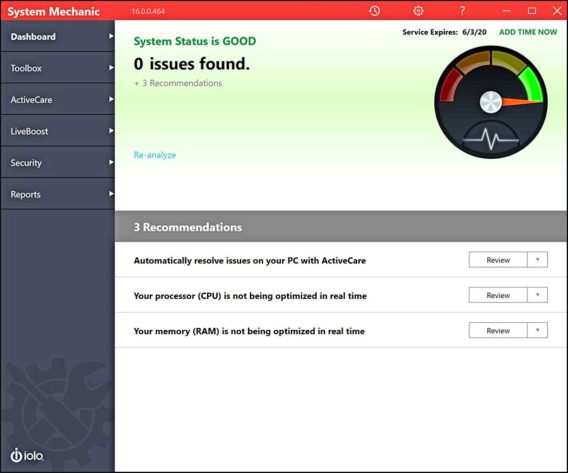Screen dimensions: 568x473
Task: Open the Dashboard menu item
Action: (x=58, y=36)
